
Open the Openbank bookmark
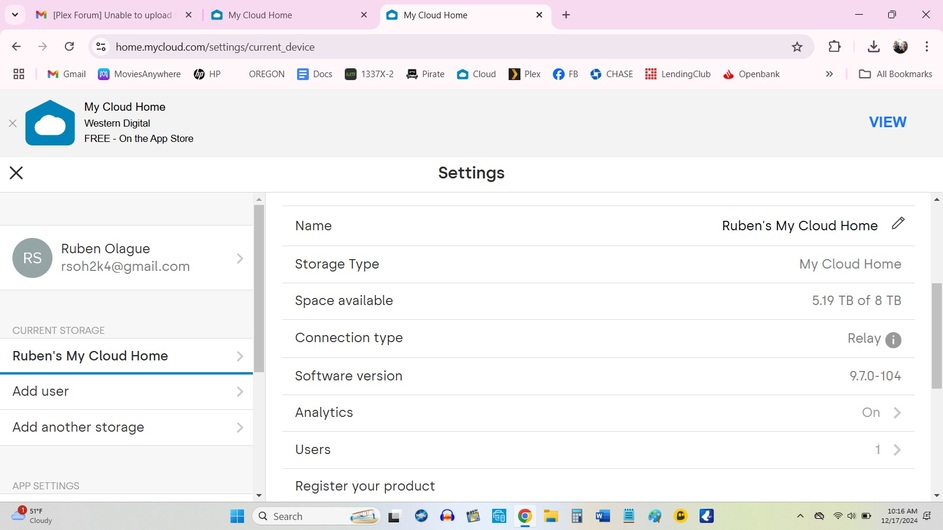(x=751, y=74)
